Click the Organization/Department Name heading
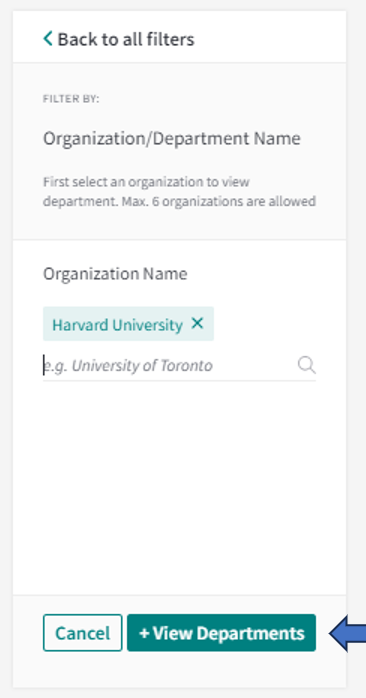366x698 pixels. point(171,139)
